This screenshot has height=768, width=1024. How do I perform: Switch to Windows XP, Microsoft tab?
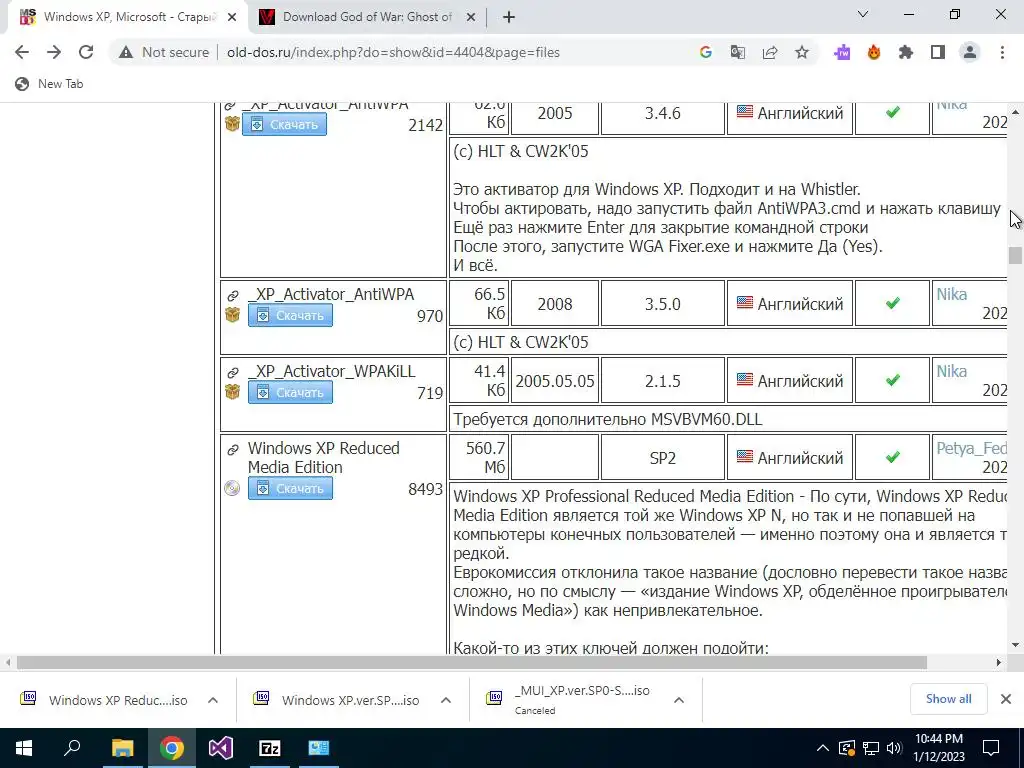click(127, 17)
